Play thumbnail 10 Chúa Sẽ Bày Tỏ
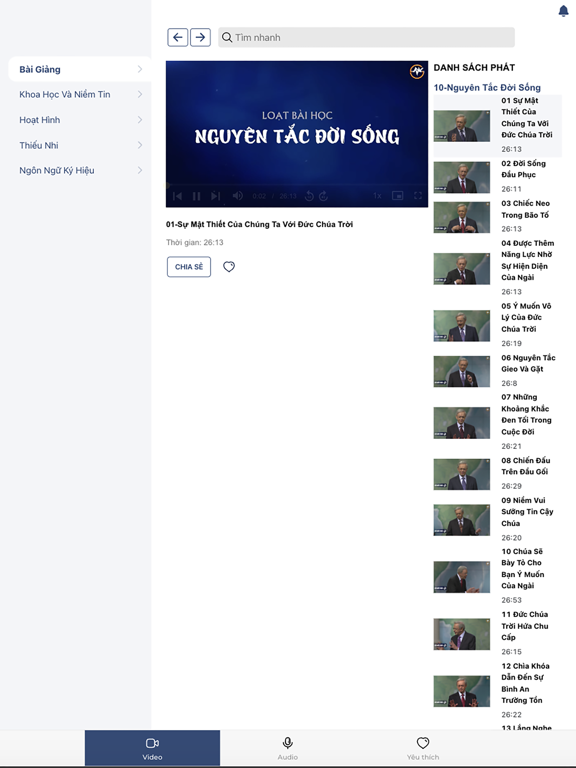This screenshot has height=768, width=576. 461,577
